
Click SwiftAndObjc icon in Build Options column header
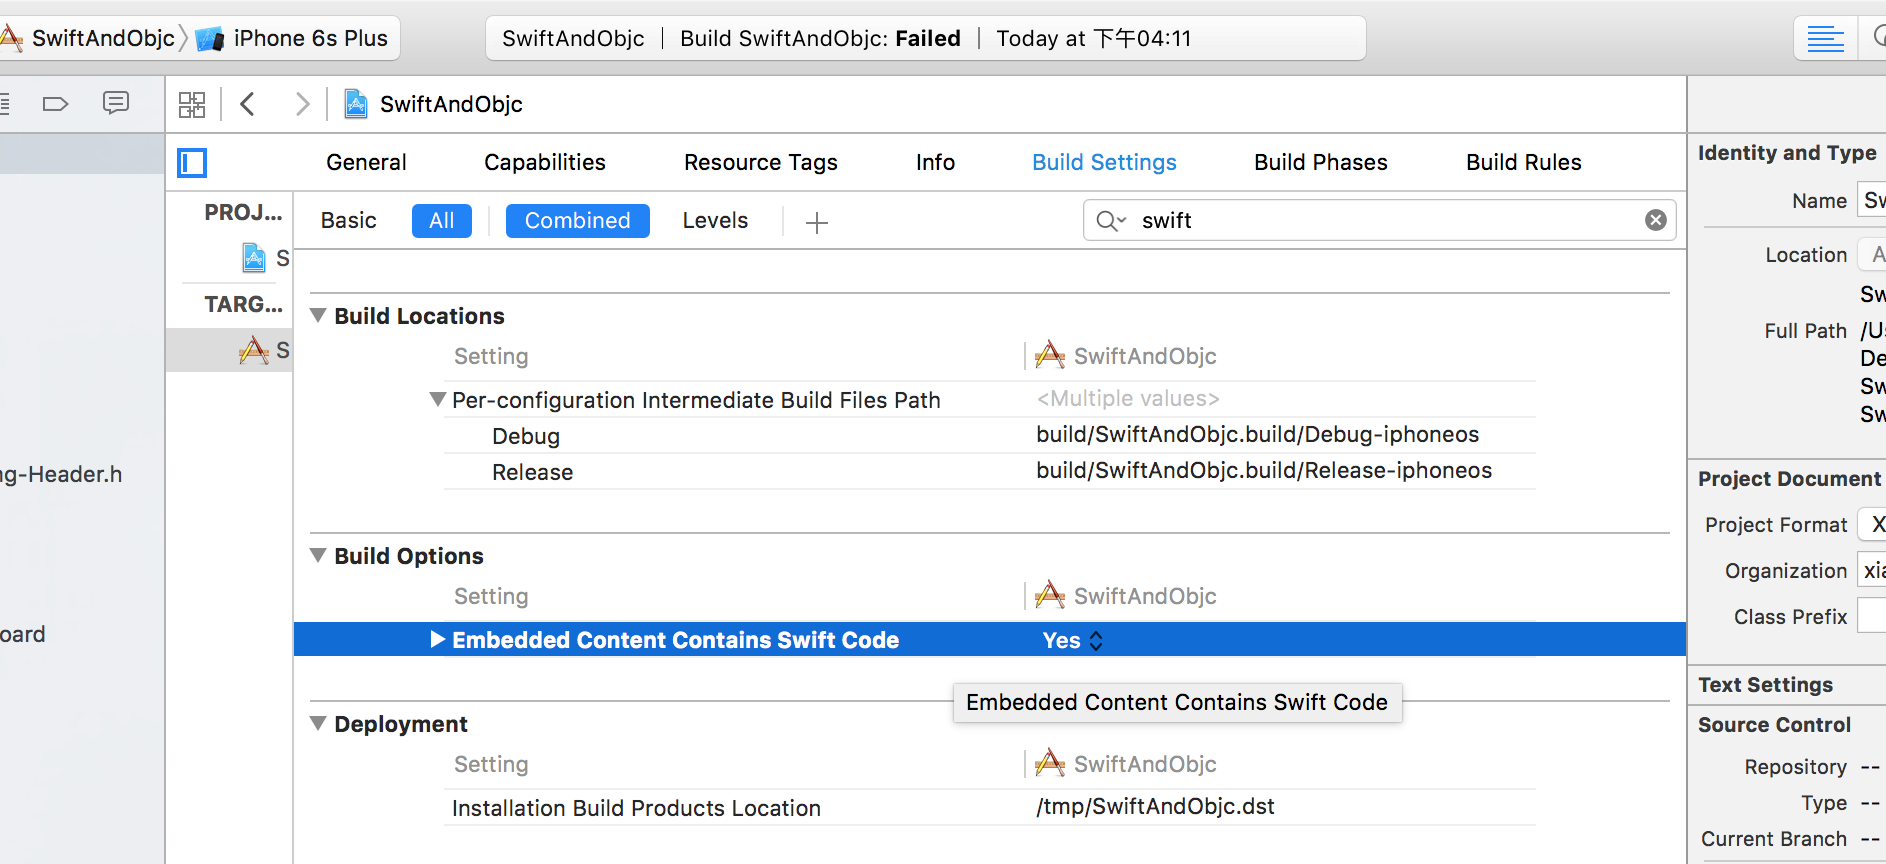click(1050, 595)
